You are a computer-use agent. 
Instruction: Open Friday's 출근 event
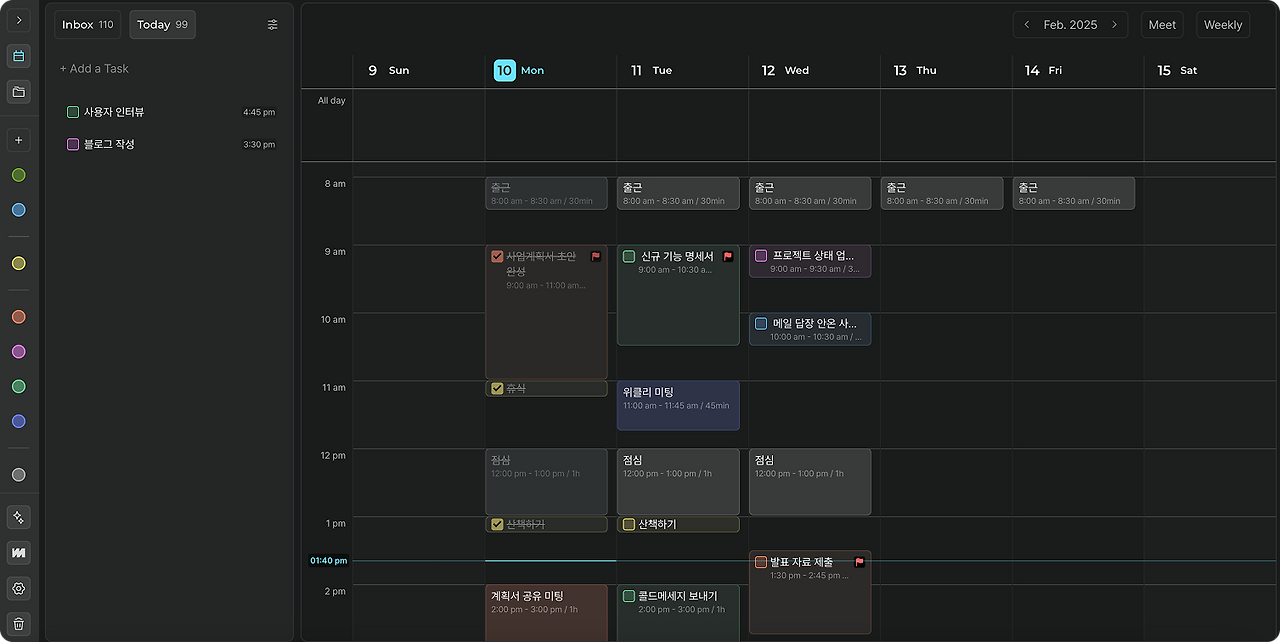click(1074, 193)
